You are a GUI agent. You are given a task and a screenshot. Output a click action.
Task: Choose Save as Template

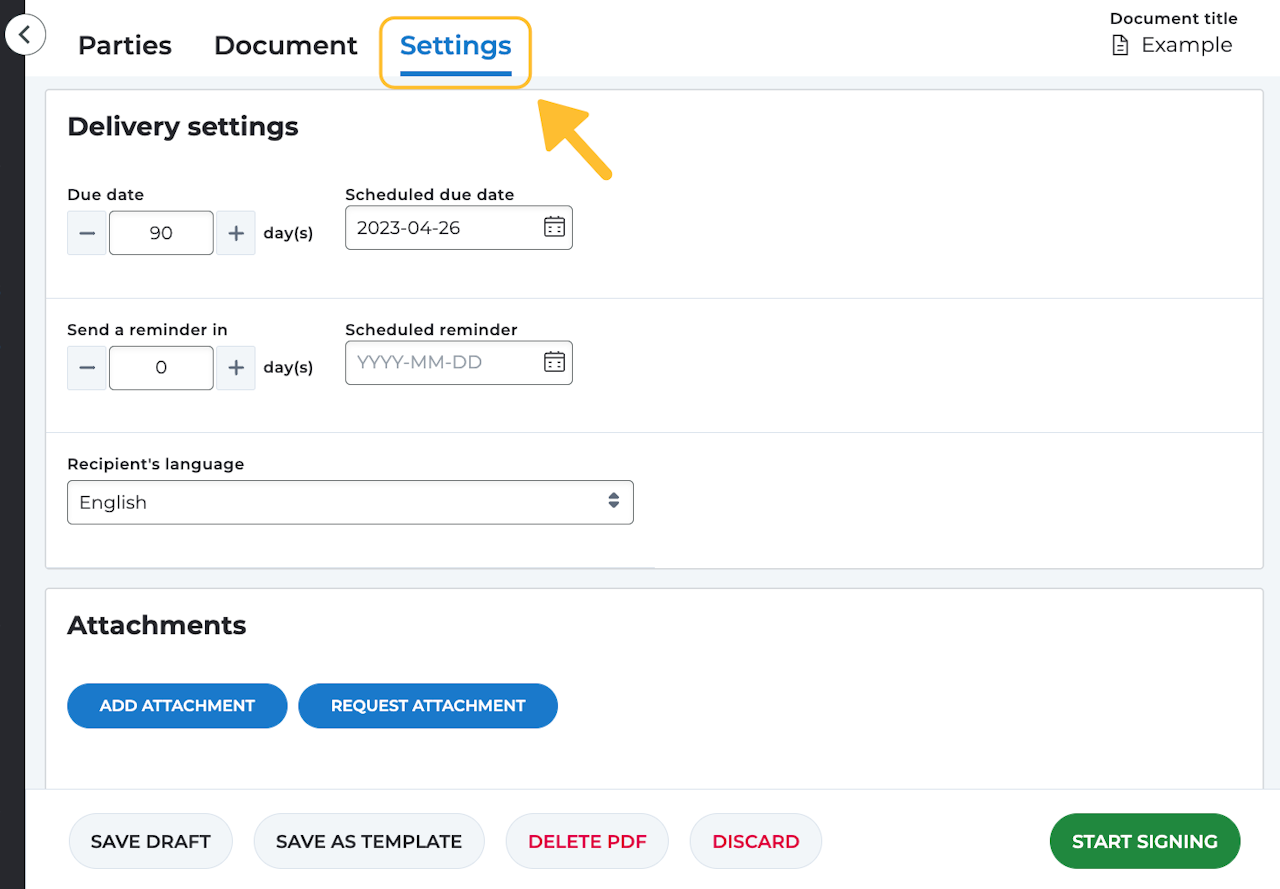pyautogui.click(x=369, y=841)
